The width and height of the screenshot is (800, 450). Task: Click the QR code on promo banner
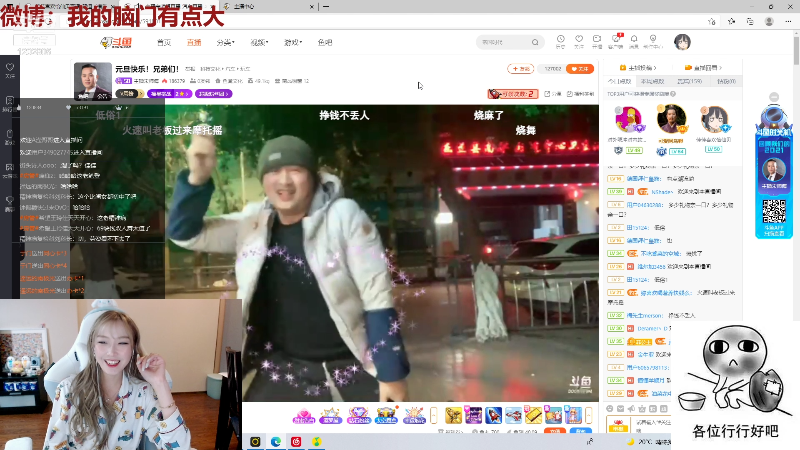[774, 212]
